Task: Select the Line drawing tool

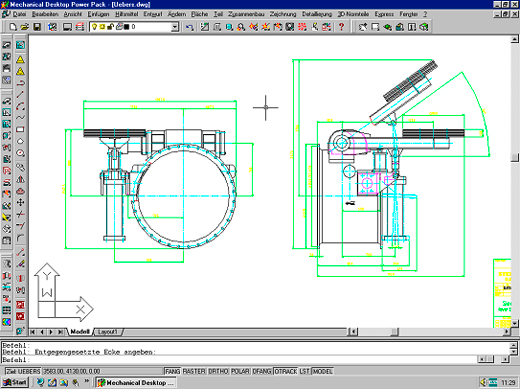Action: coord(20,95)
